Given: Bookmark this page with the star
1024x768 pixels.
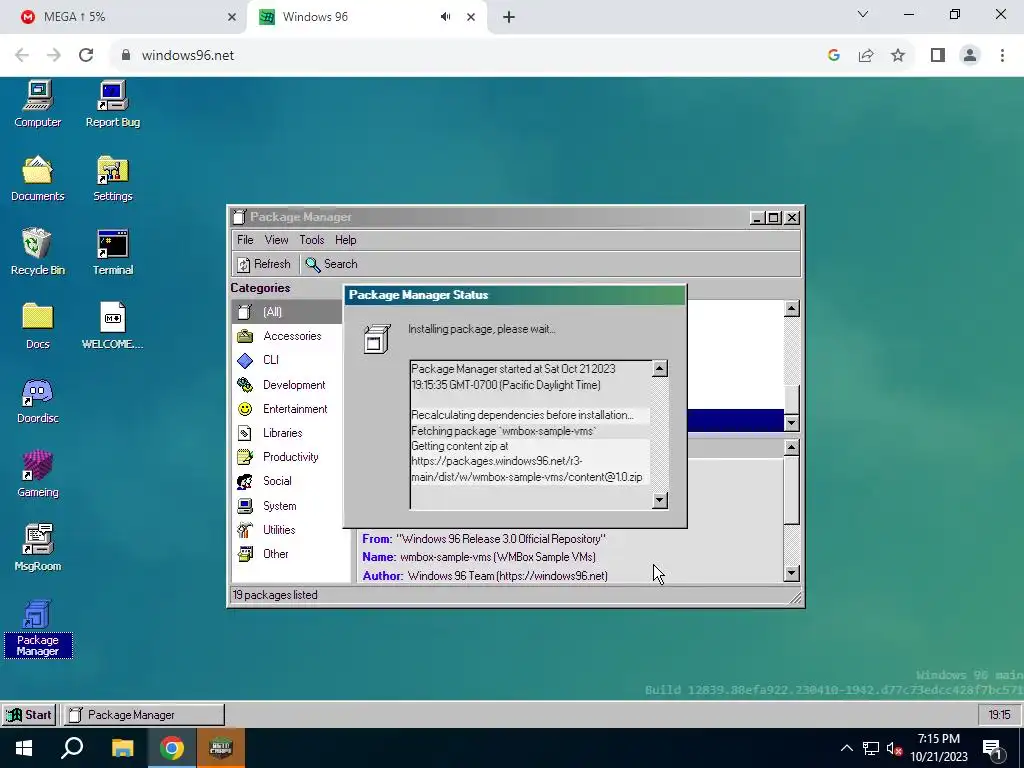Looking at the screenshot, I should point(898,56).
